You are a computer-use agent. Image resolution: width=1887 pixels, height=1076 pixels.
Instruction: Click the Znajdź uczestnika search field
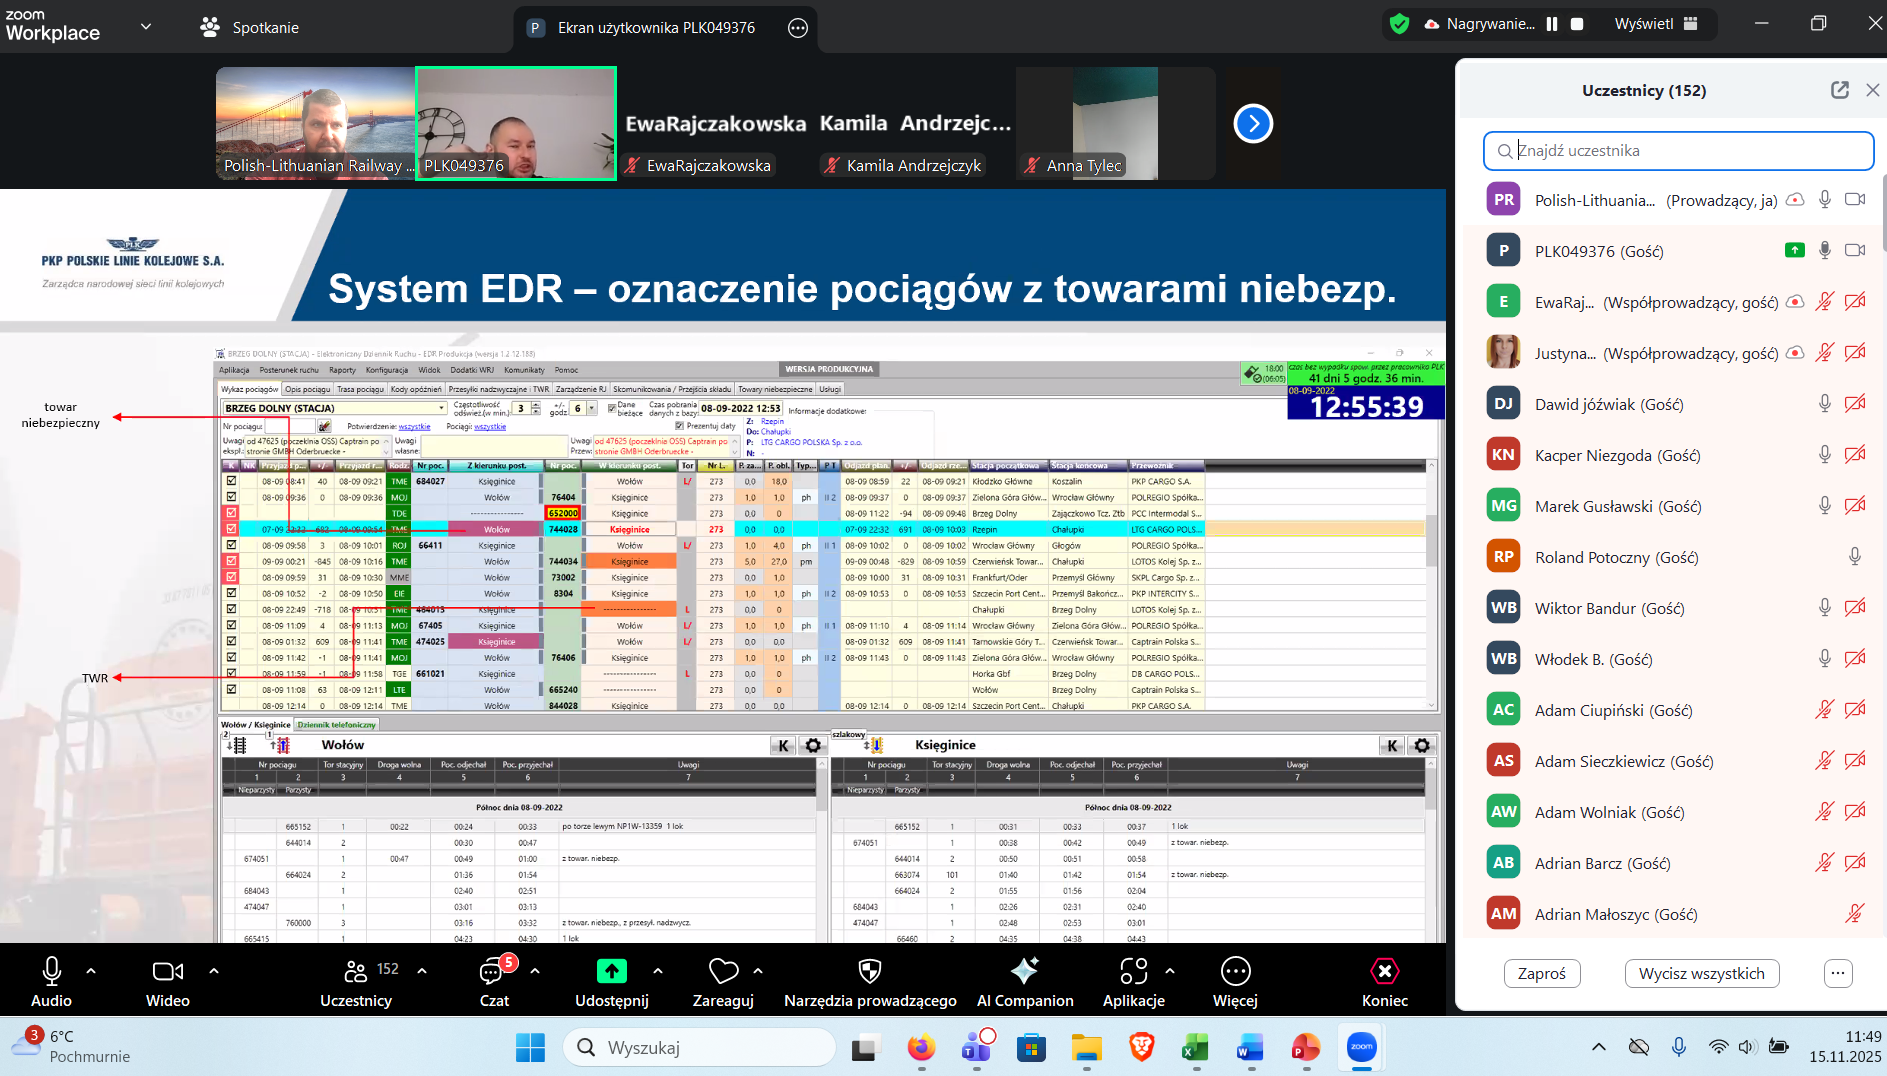[x=1690, y=151]
